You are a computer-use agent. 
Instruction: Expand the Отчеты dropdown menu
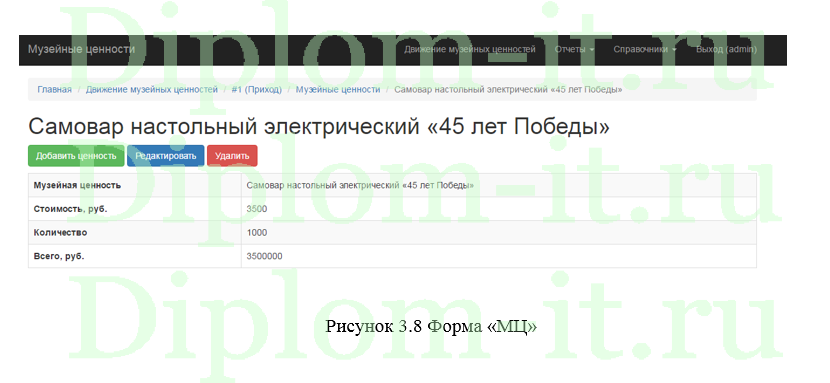pyautogui.click(x=574, y=50)
